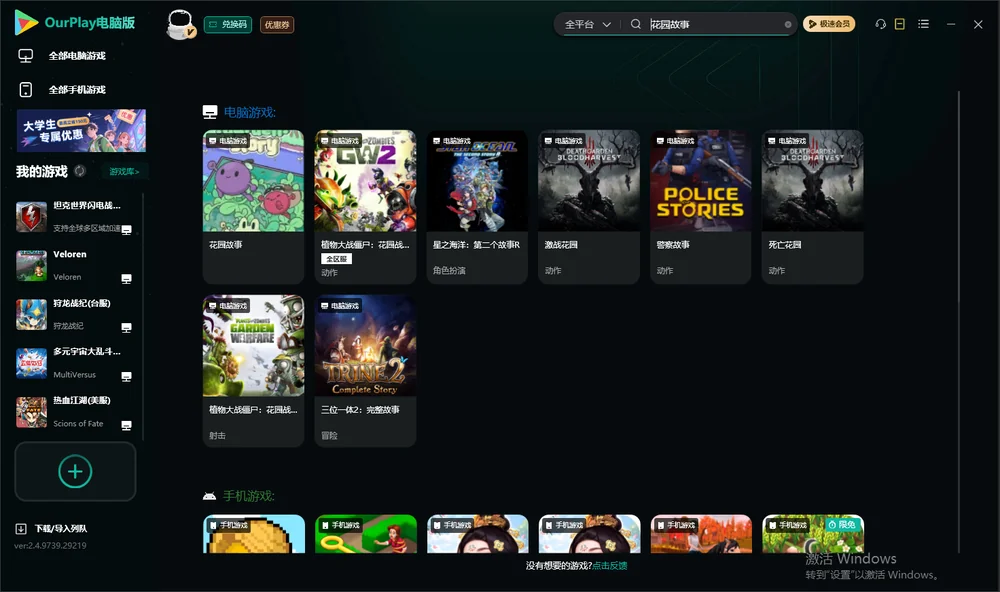Open the GW2 植物大战僵尸 game cover
The image size is (1000, 592).
365,181
